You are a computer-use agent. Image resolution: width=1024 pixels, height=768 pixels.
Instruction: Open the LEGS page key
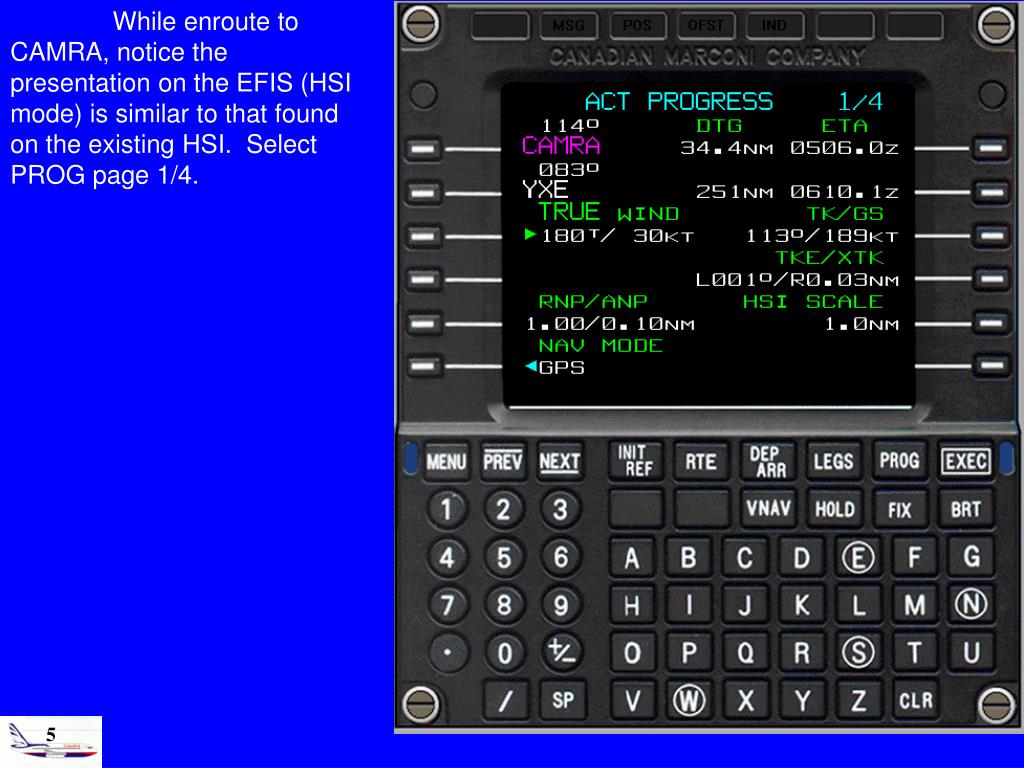(x=833, y=462)
